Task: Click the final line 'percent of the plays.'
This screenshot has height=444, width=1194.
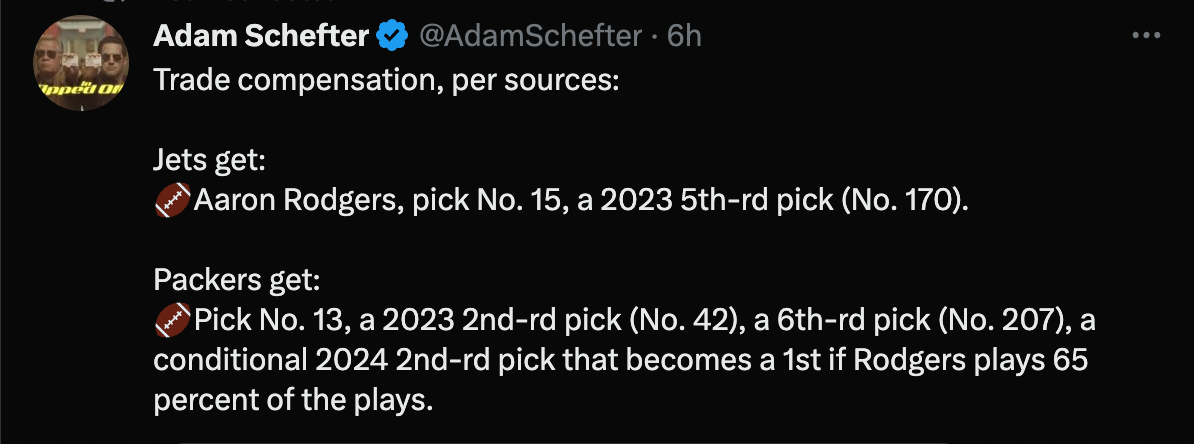Action: [x=293, y=399]
